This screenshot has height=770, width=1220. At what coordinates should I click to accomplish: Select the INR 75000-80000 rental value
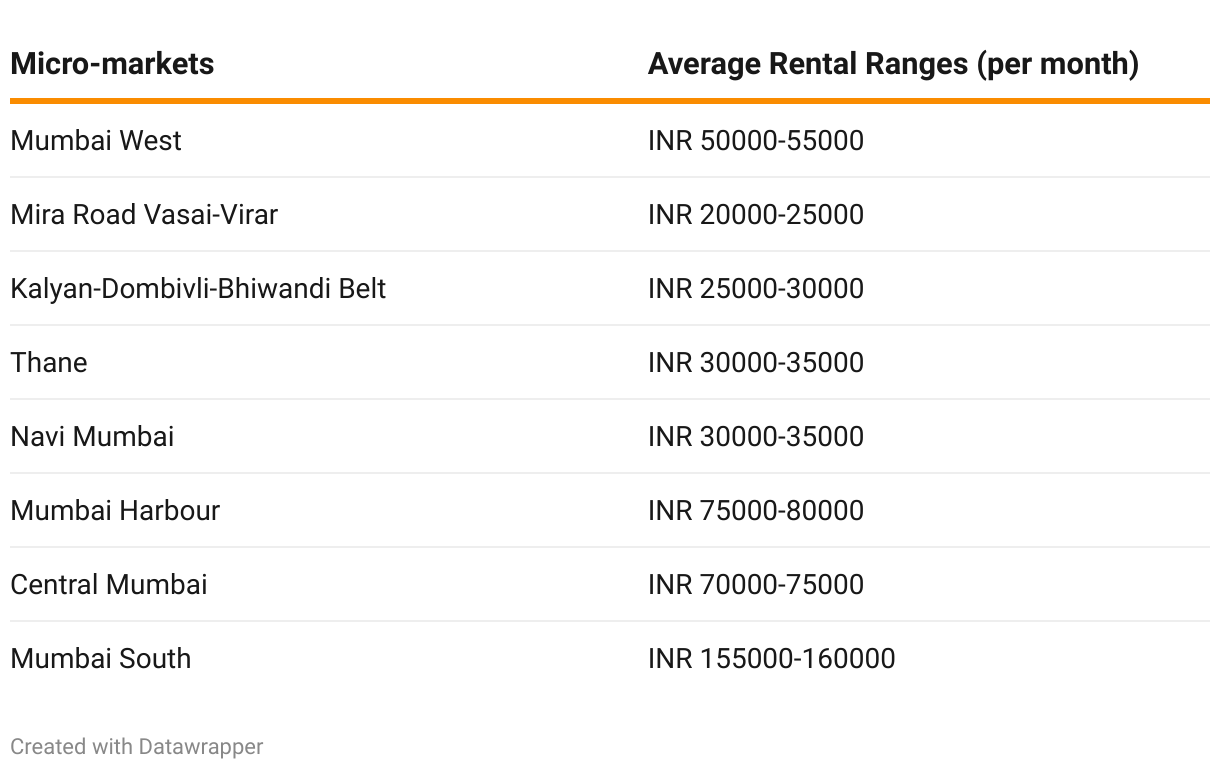[756, 510]
